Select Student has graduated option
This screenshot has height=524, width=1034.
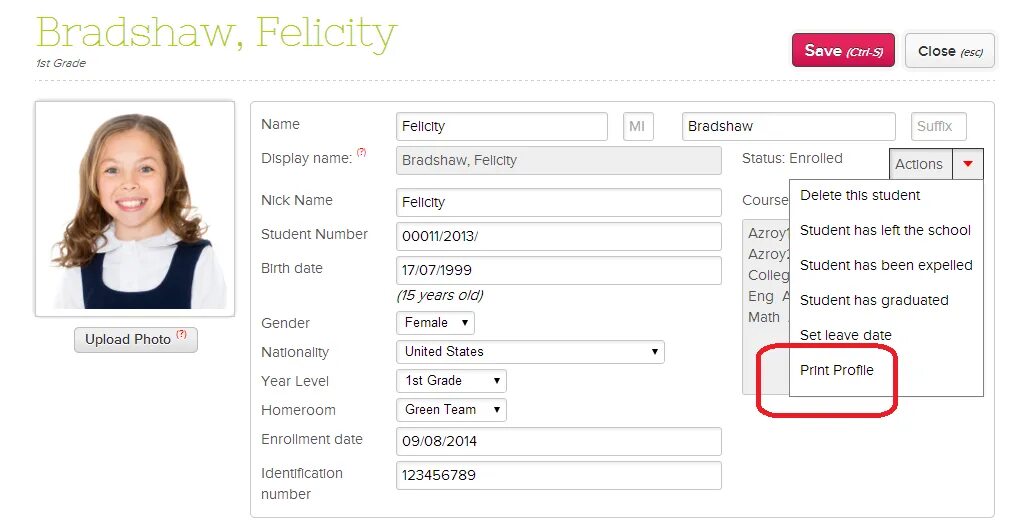tap(874, 300)
